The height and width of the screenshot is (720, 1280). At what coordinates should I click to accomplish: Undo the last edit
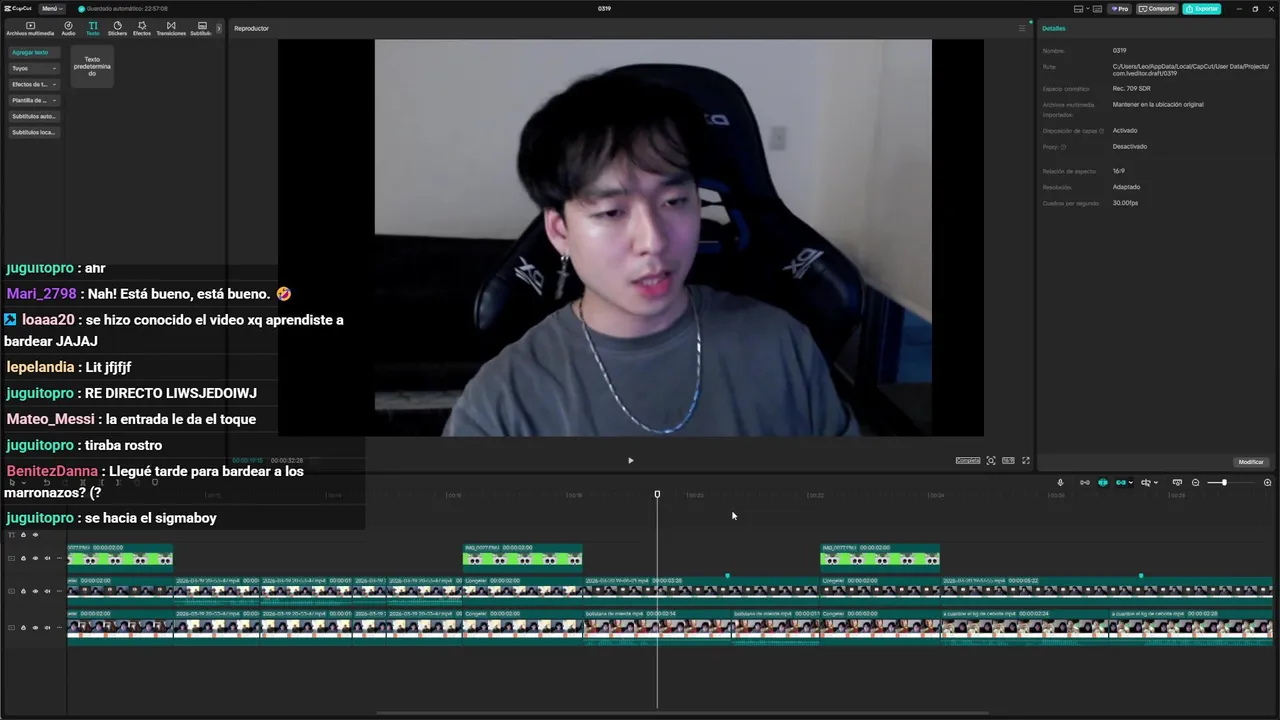46,482
